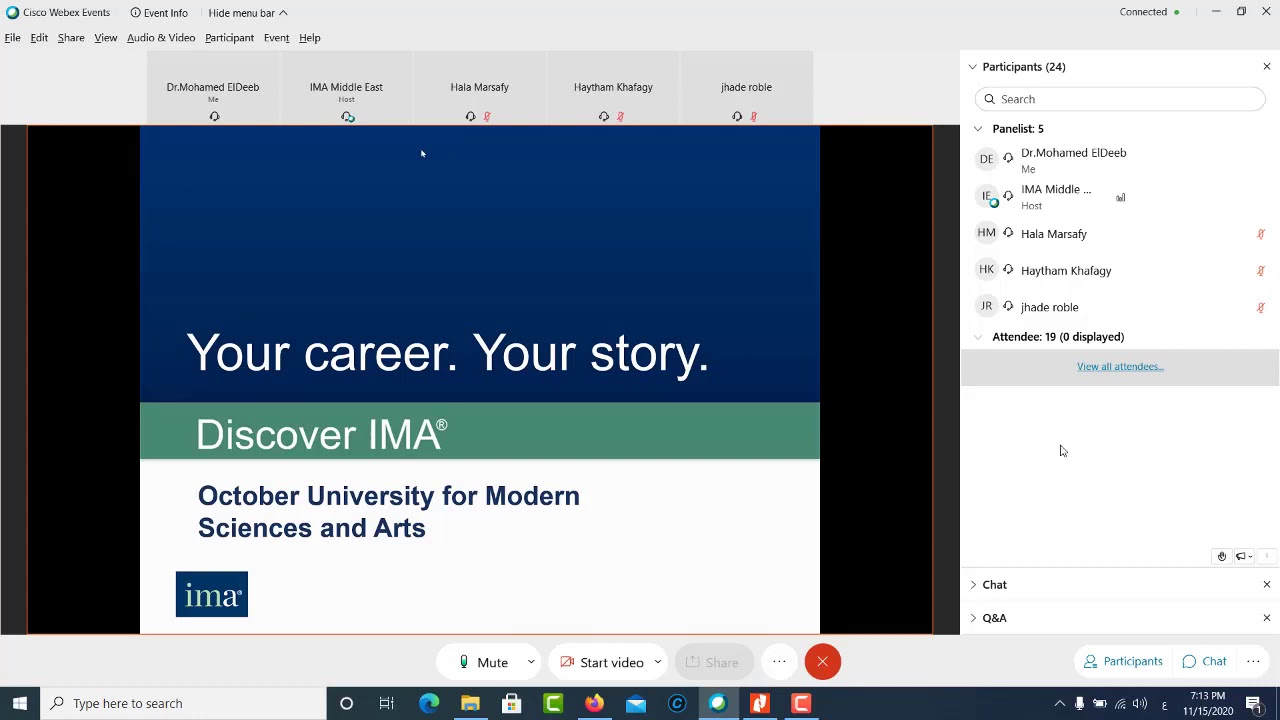Open the more options ellipsis in the control bar
The width and height of the screenshot is (1280, 720).
tap(779, 662)
